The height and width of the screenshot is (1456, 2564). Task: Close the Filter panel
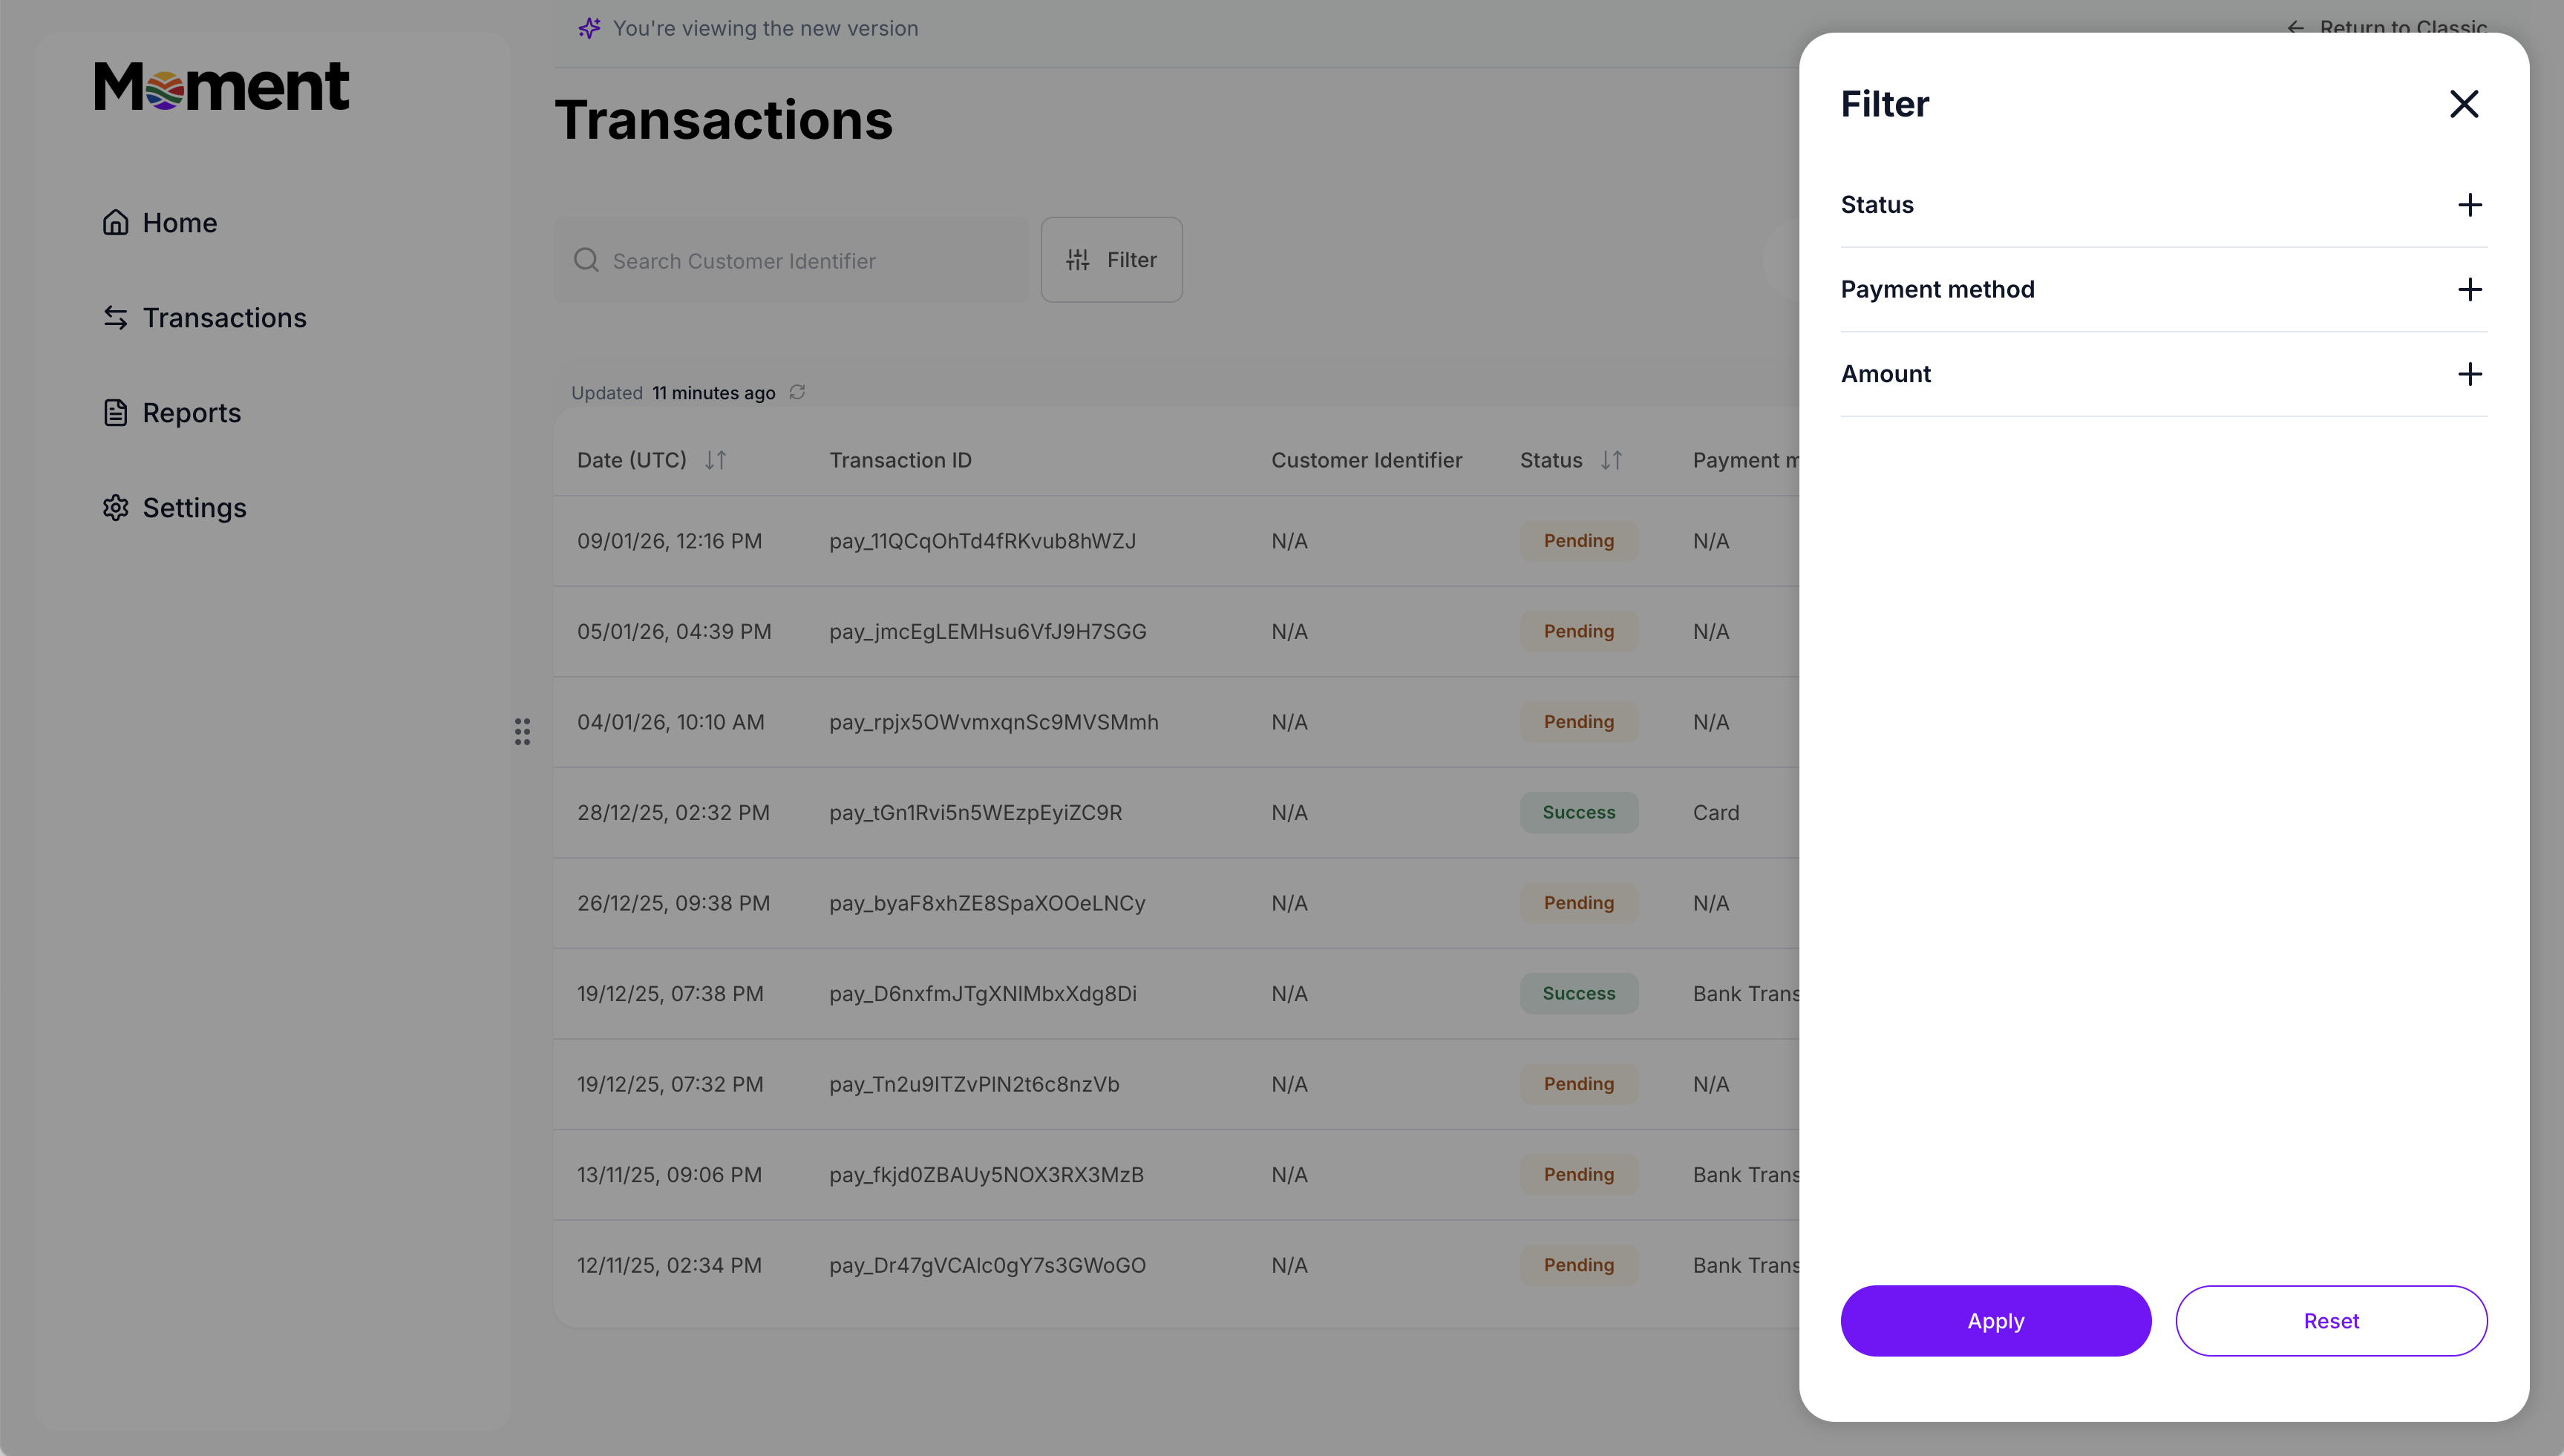click(2463, 104)
